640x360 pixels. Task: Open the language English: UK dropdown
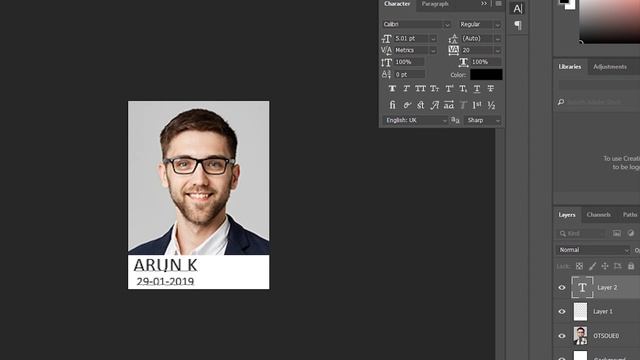416,120
